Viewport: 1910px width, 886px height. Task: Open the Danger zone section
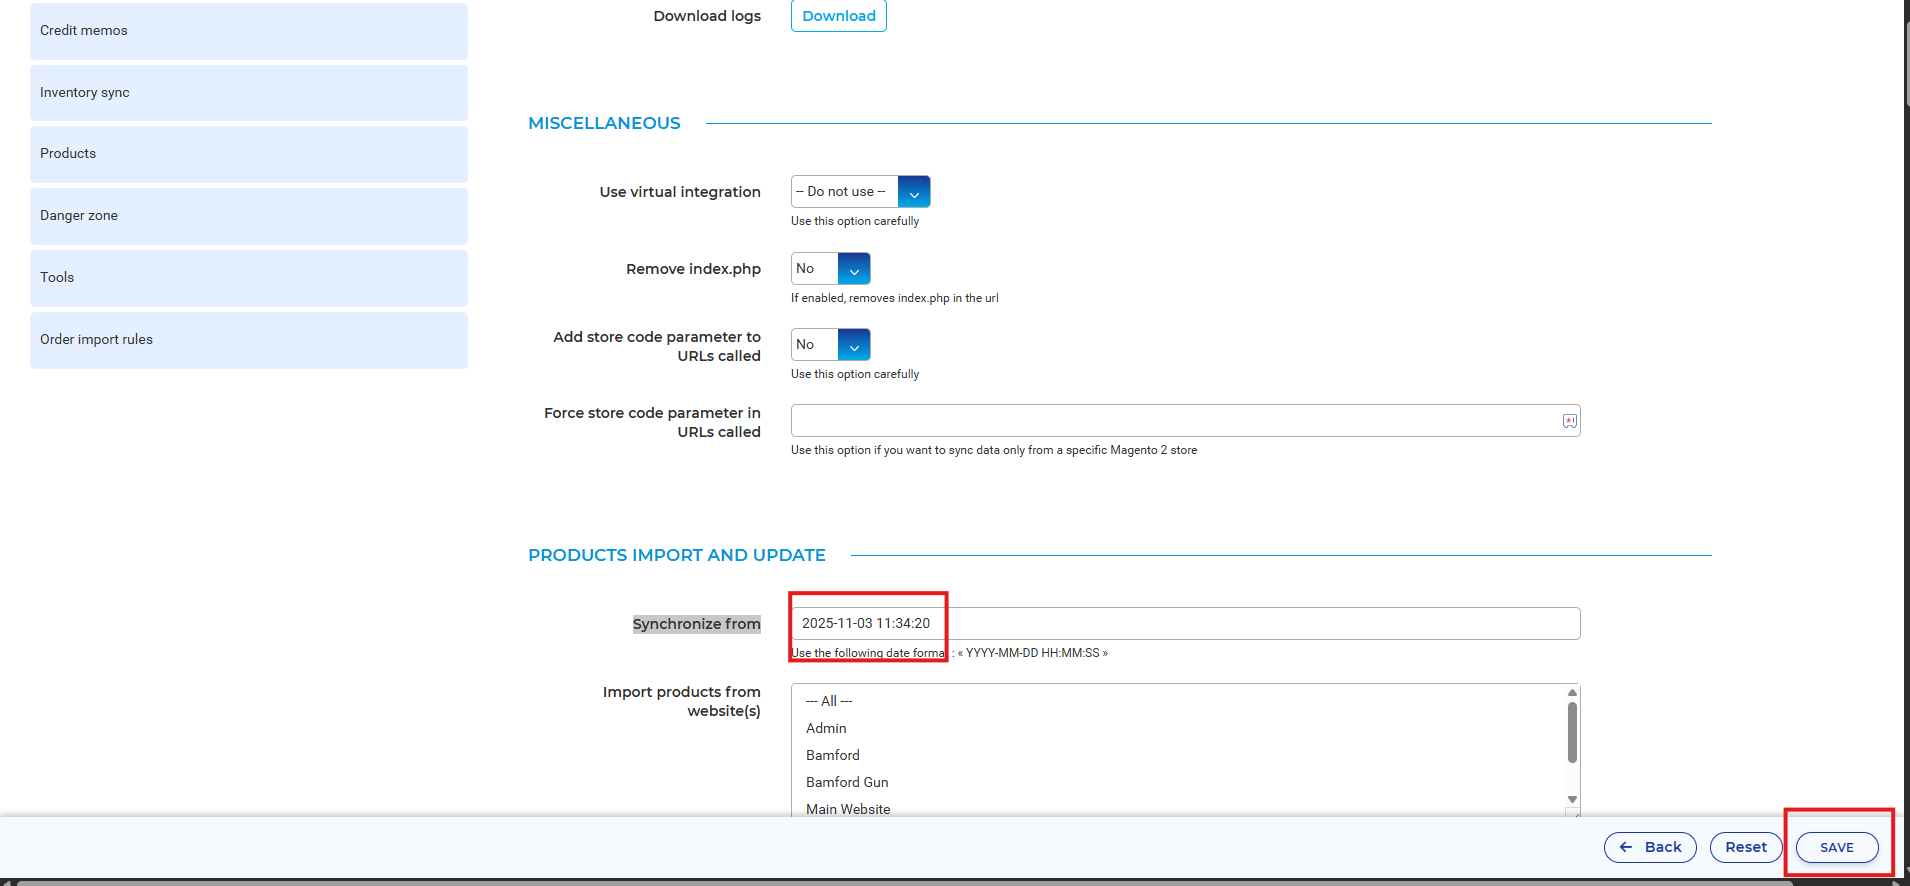tap(248, 216)
